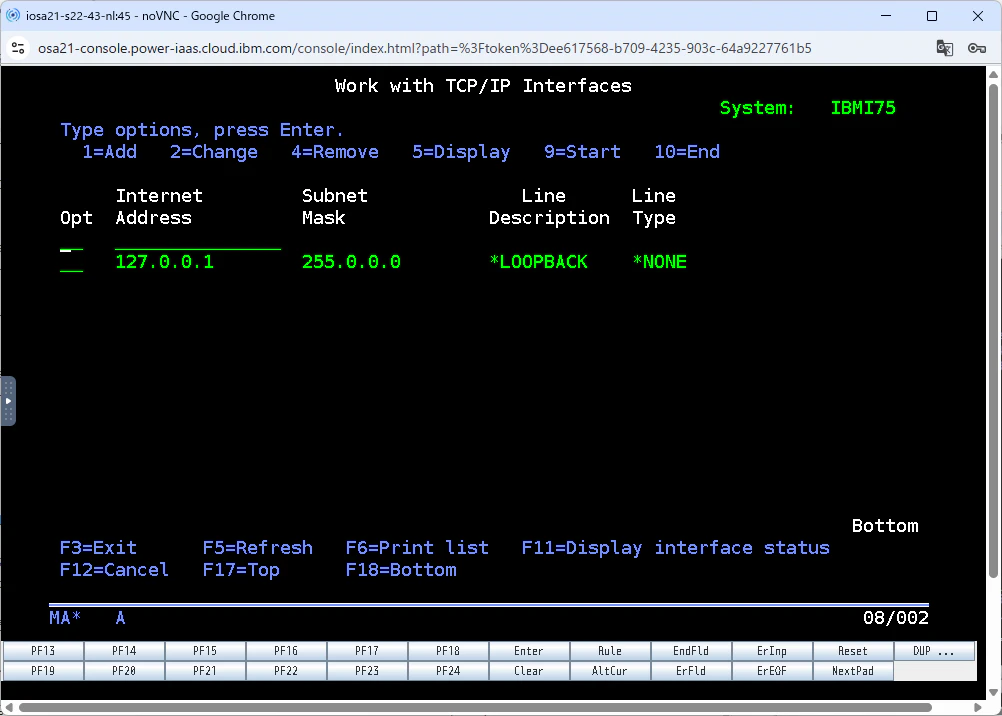
Task: Click the PF16 keypad button
Action: pyautogui.click(x=286, y=651)
